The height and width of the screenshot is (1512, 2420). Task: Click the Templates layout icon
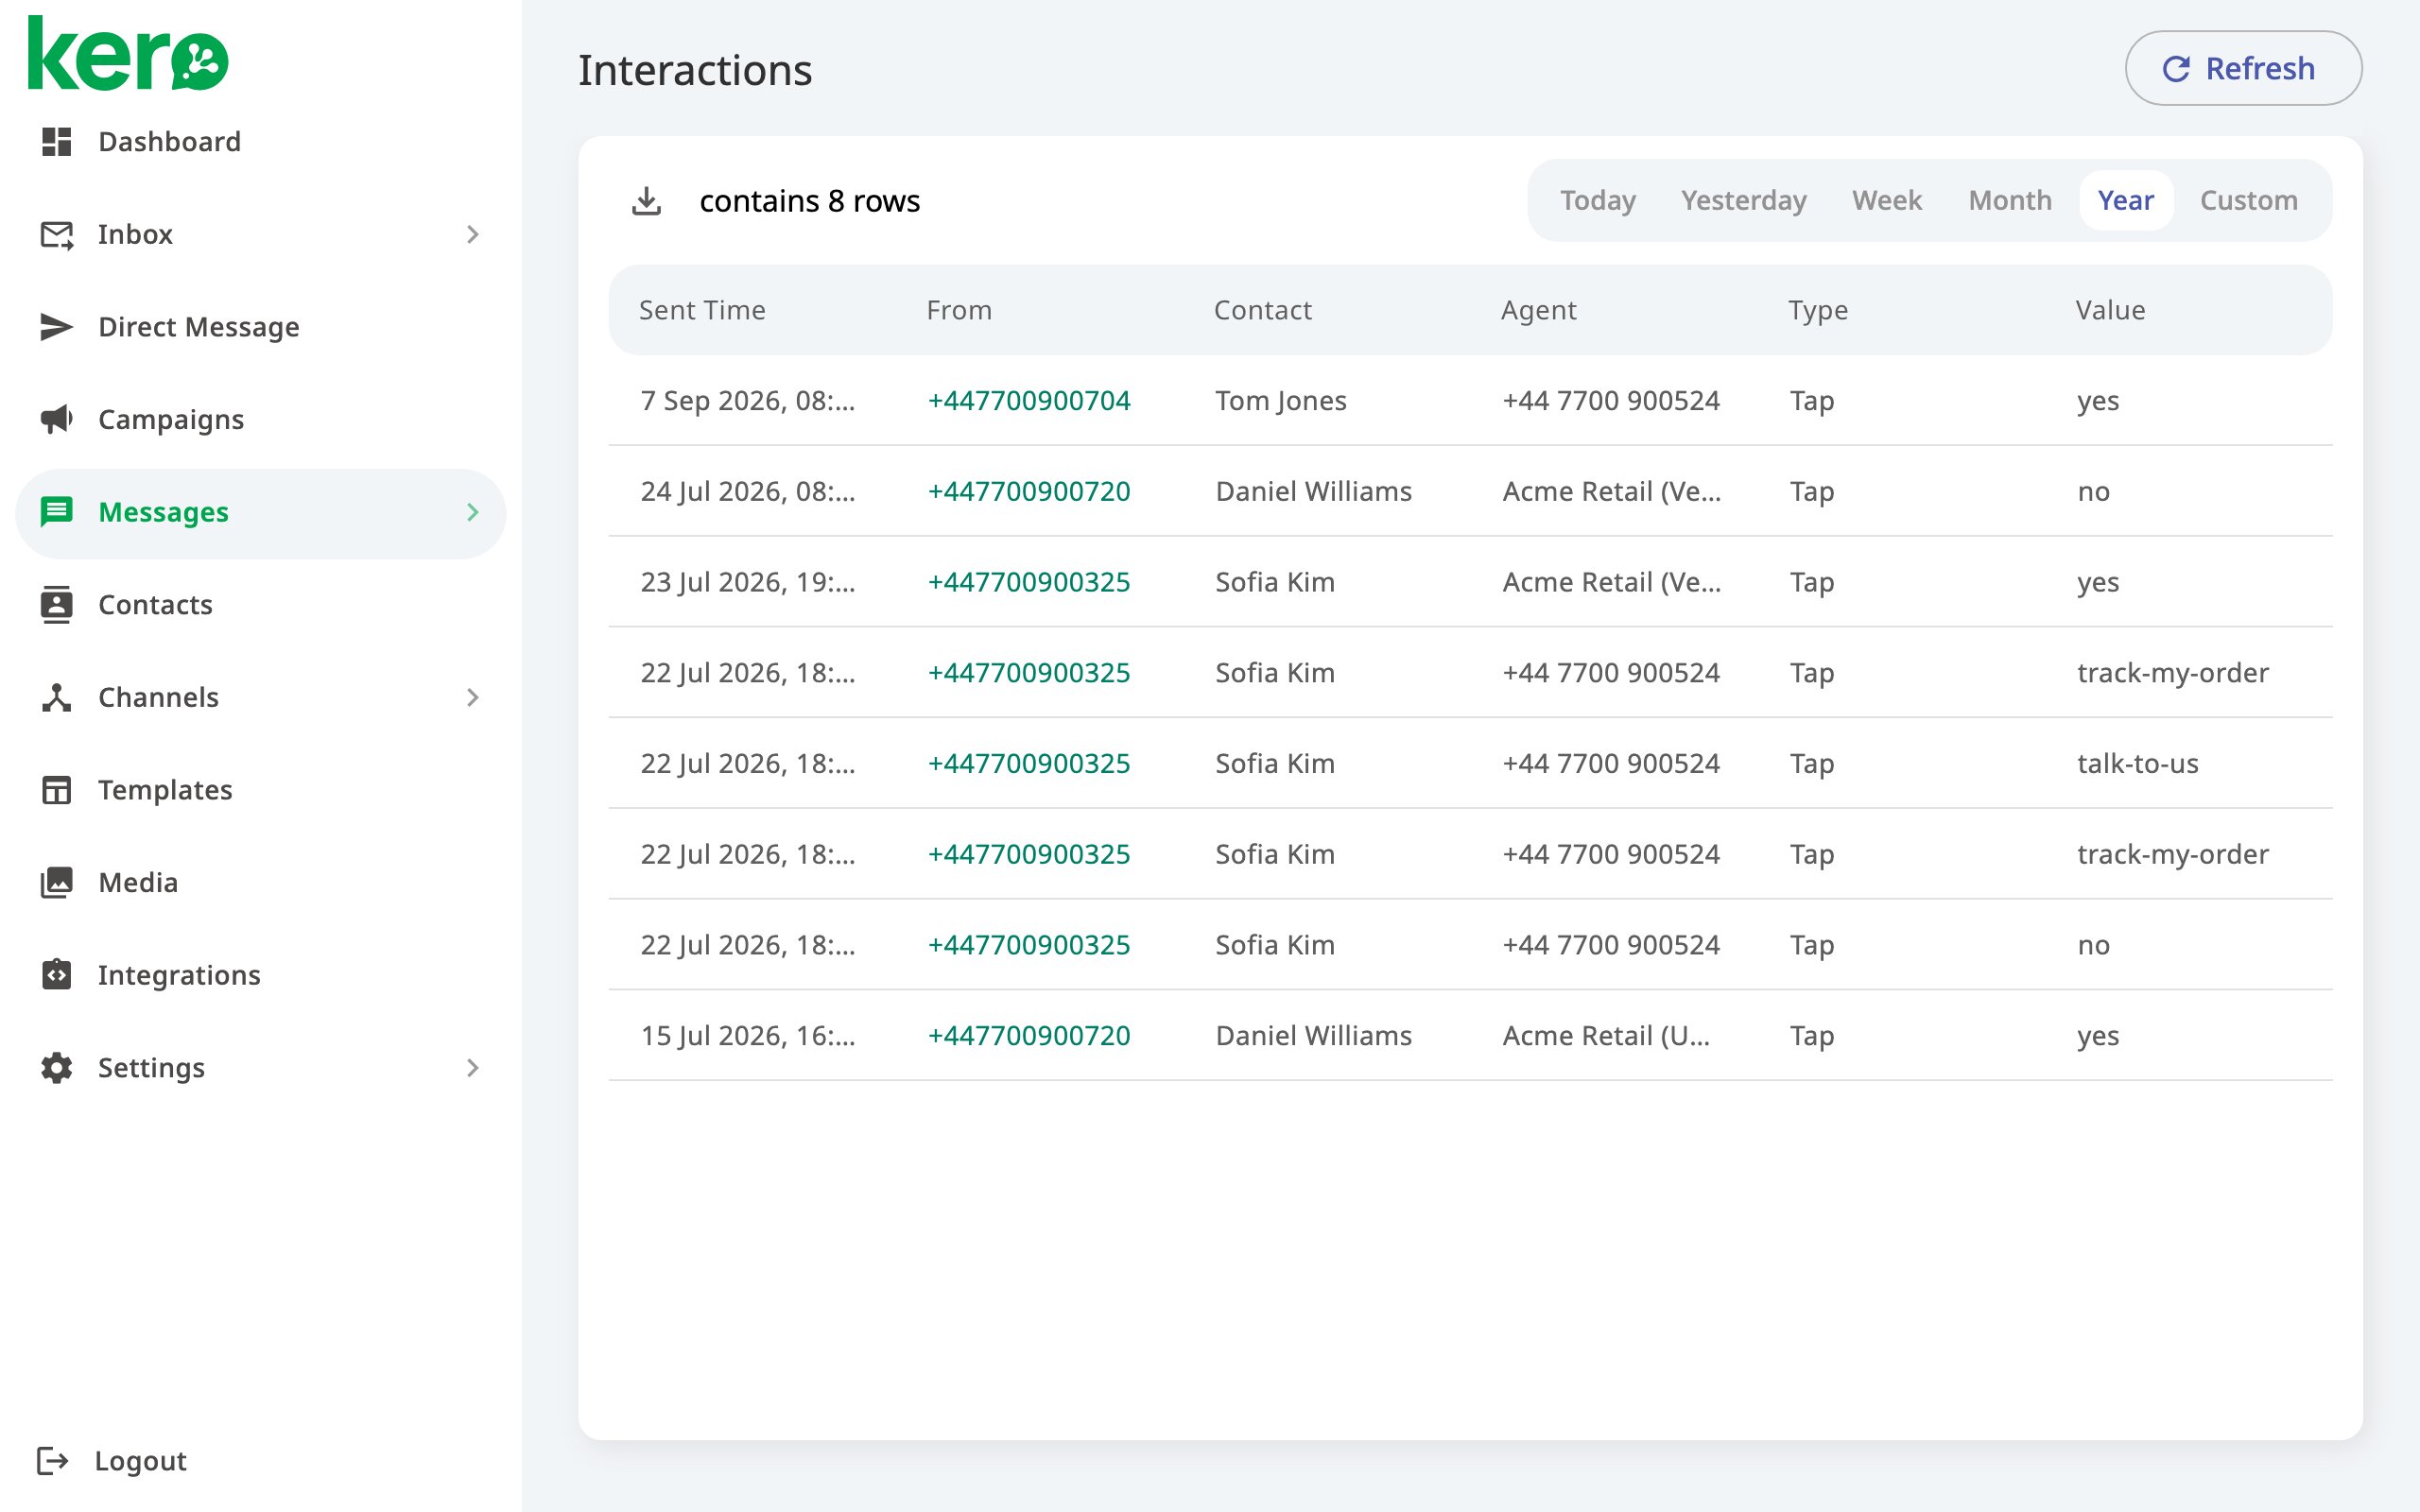coord(57,790)
